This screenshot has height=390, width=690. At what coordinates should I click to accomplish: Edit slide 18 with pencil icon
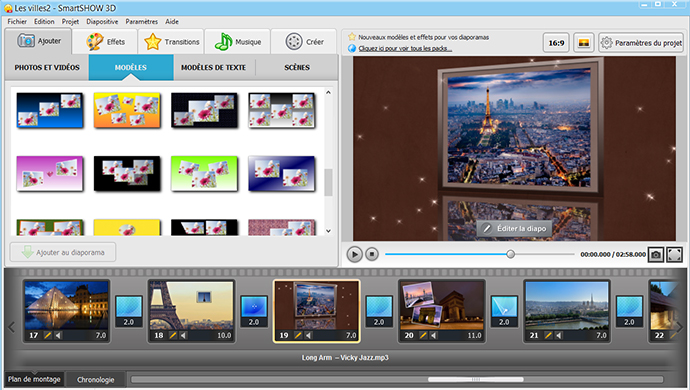pos(172,335)
